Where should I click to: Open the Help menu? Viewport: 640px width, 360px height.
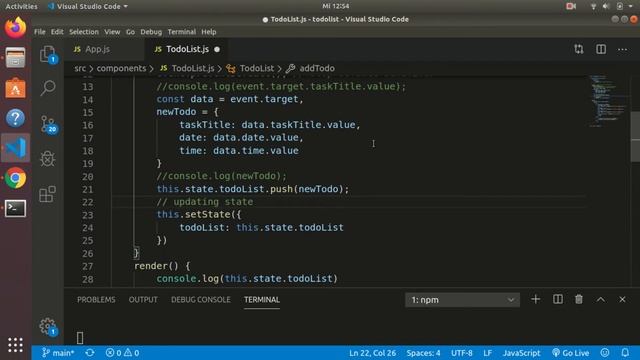(209, 32)
